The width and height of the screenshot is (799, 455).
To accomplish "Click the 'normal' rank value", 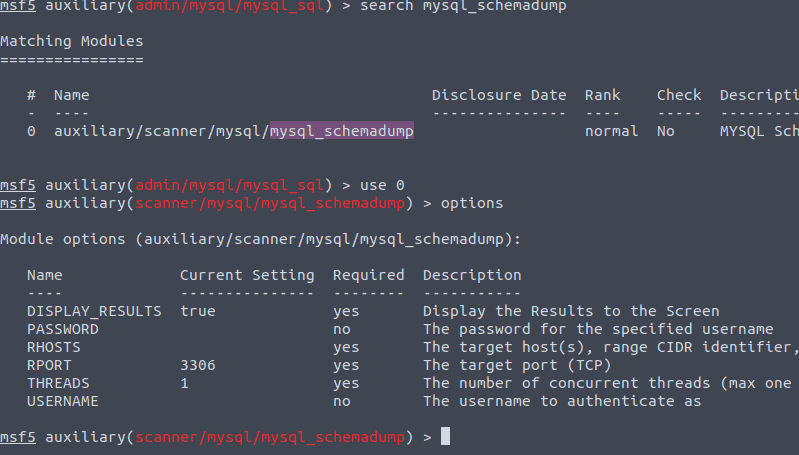I will tap(611, 131).
